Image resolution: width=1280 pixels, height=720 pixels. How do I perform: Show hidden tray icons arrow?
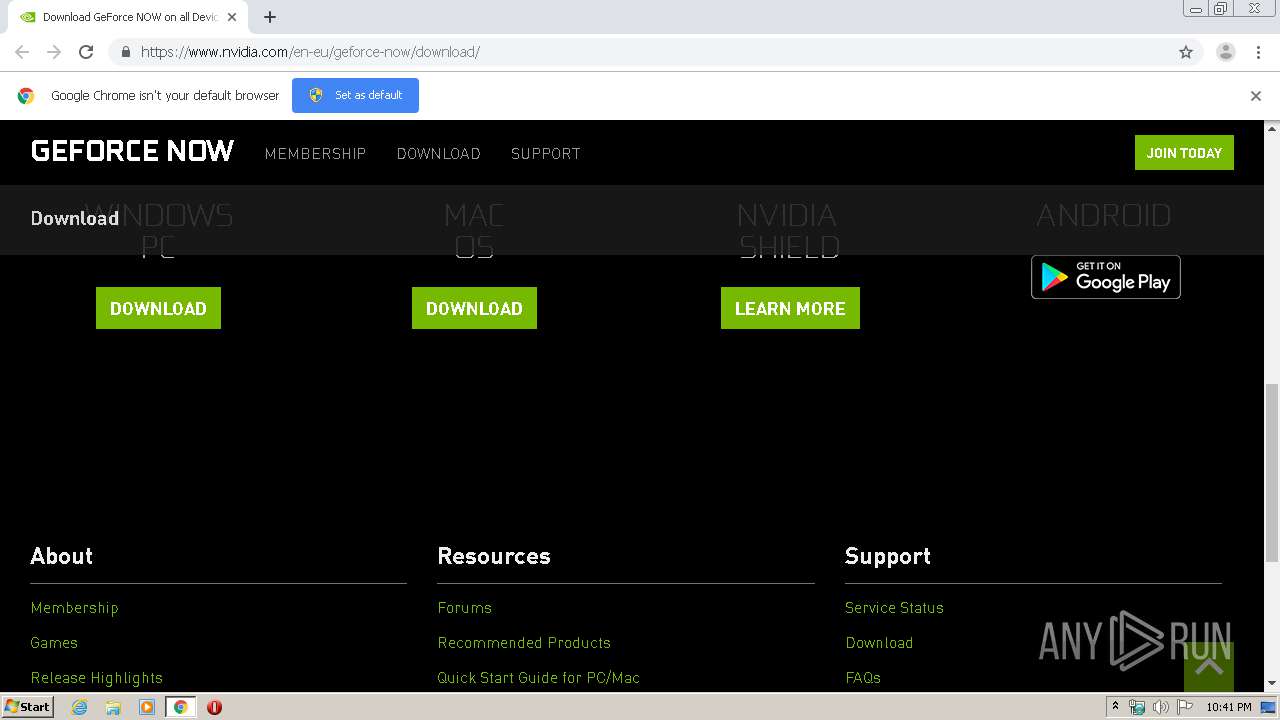click(x=1115, y=707)
